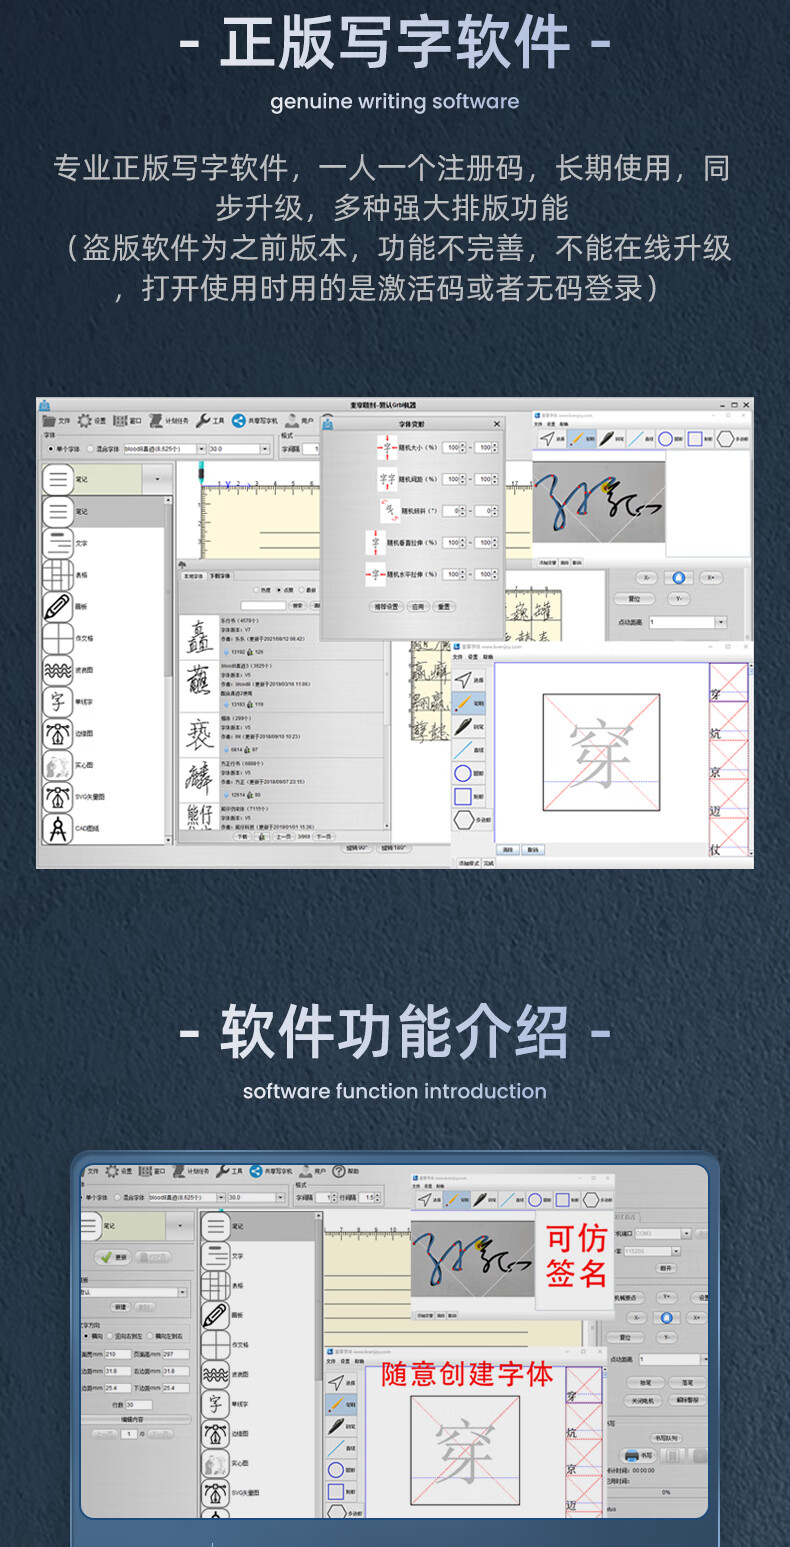Switch to 下载字体 tab in upper screenshot

(x=220, y=576)
